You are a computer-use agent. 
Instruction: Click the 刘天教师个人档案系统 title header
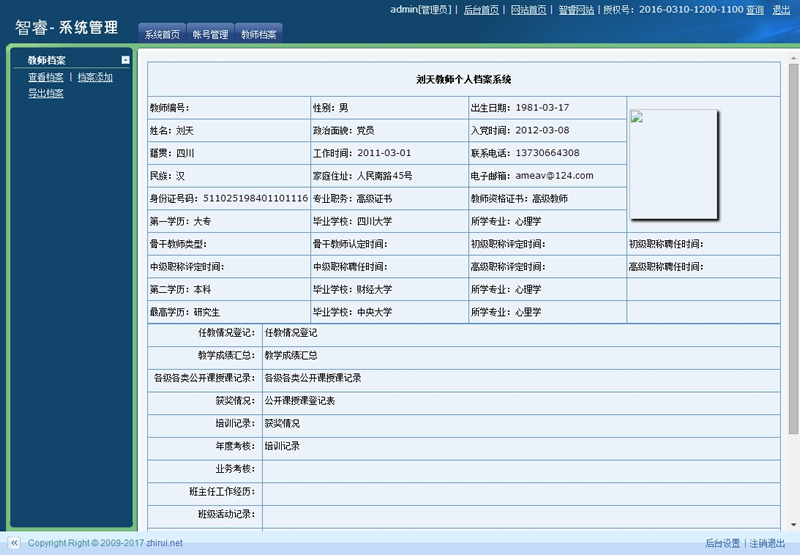pyautogui.click(x=463, y=79)
